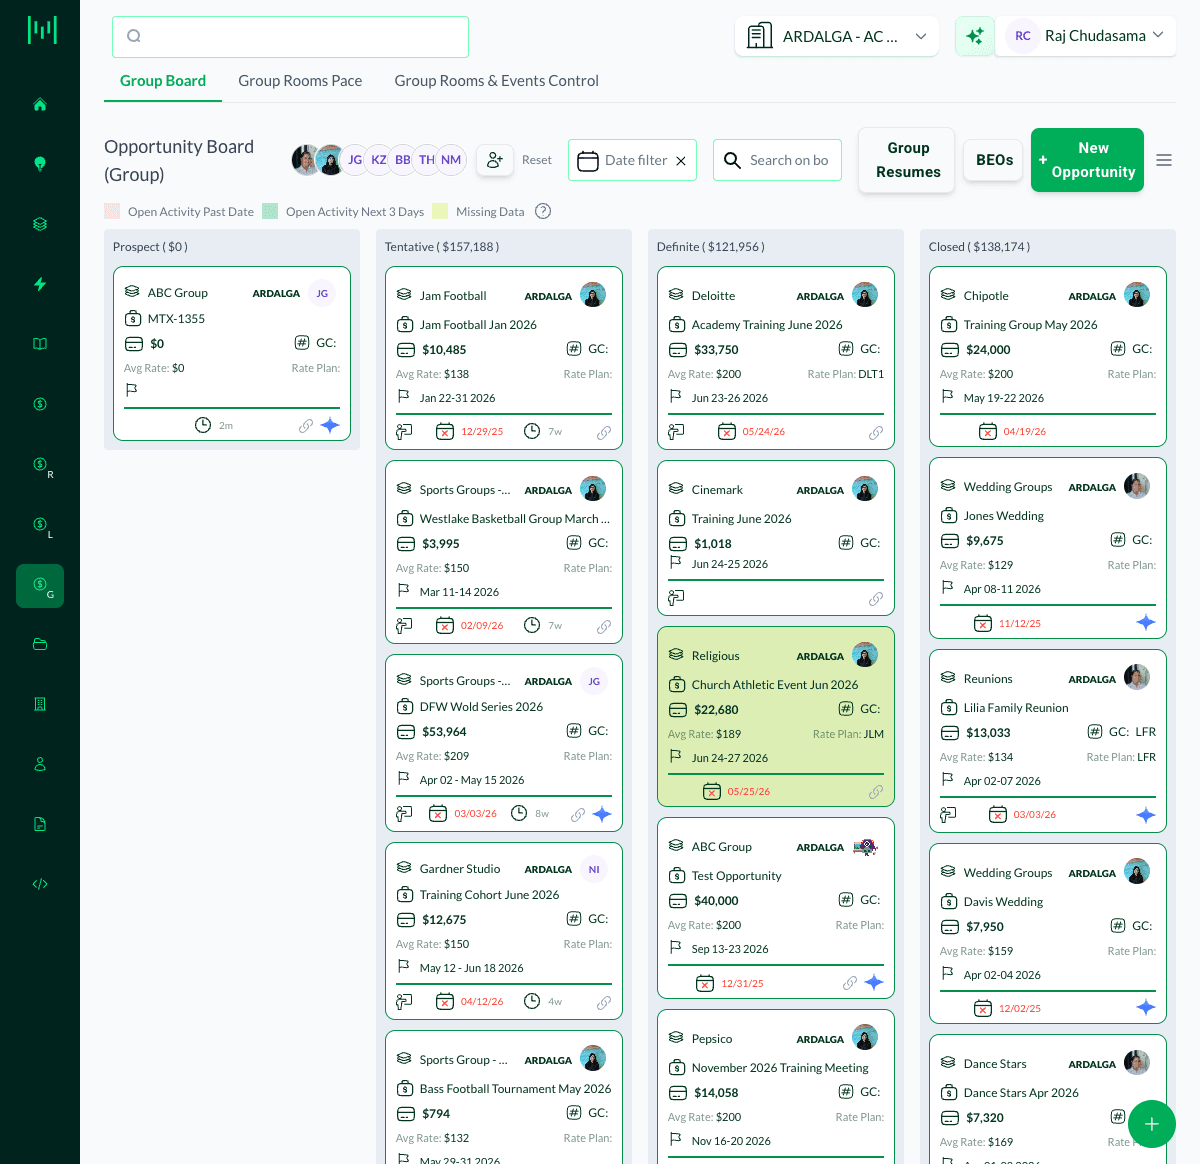Open the home icon in sidebar
1200x1164 pixels.
pos(40,104)
